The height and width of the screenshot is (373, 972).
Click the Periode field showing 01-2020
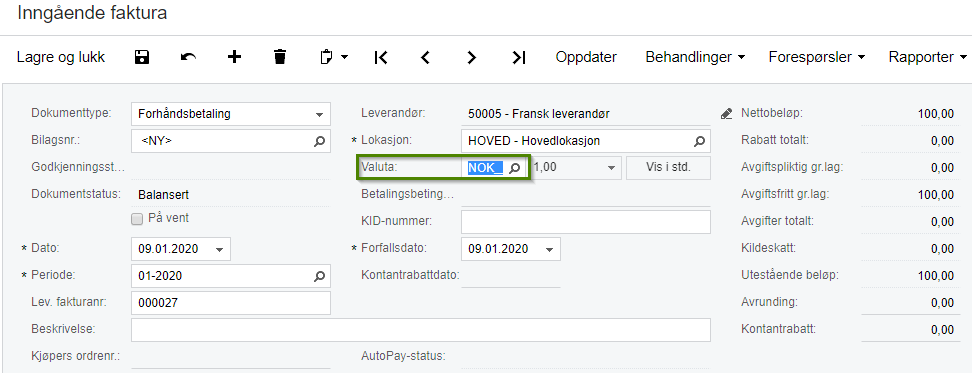231,276
